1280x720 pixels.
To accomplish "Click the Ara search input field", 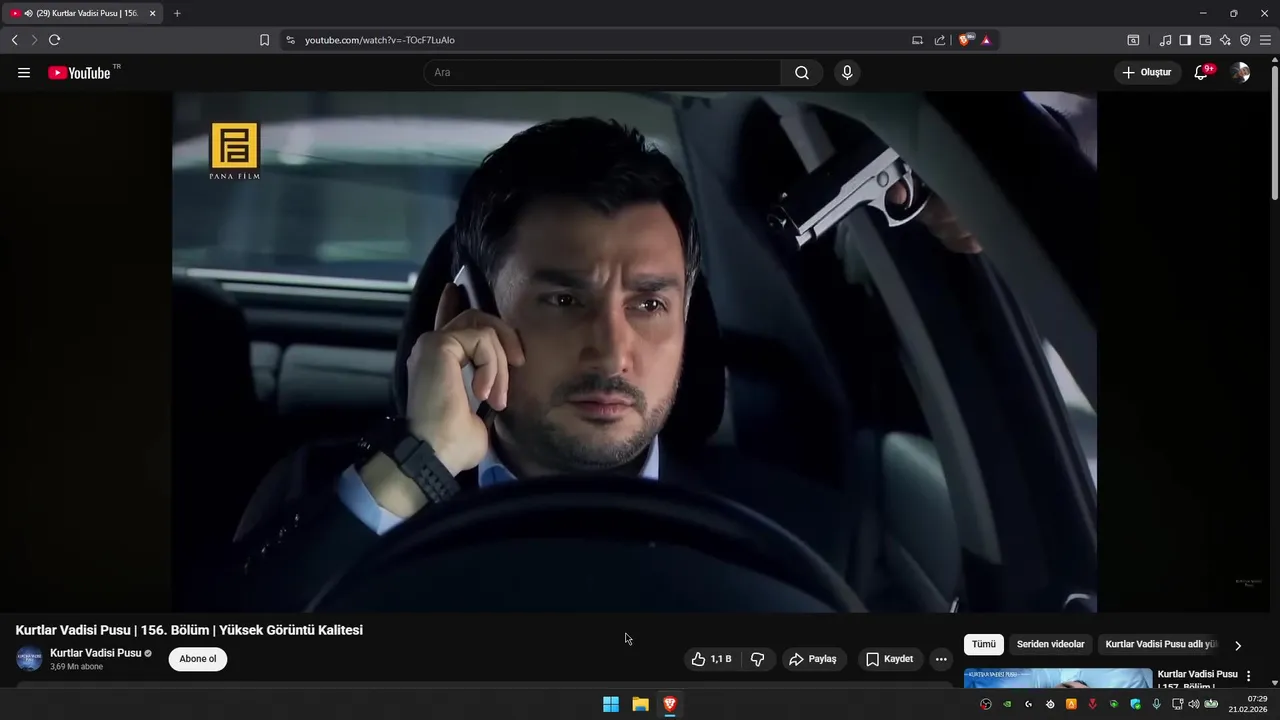I will (x=603, y=72).
